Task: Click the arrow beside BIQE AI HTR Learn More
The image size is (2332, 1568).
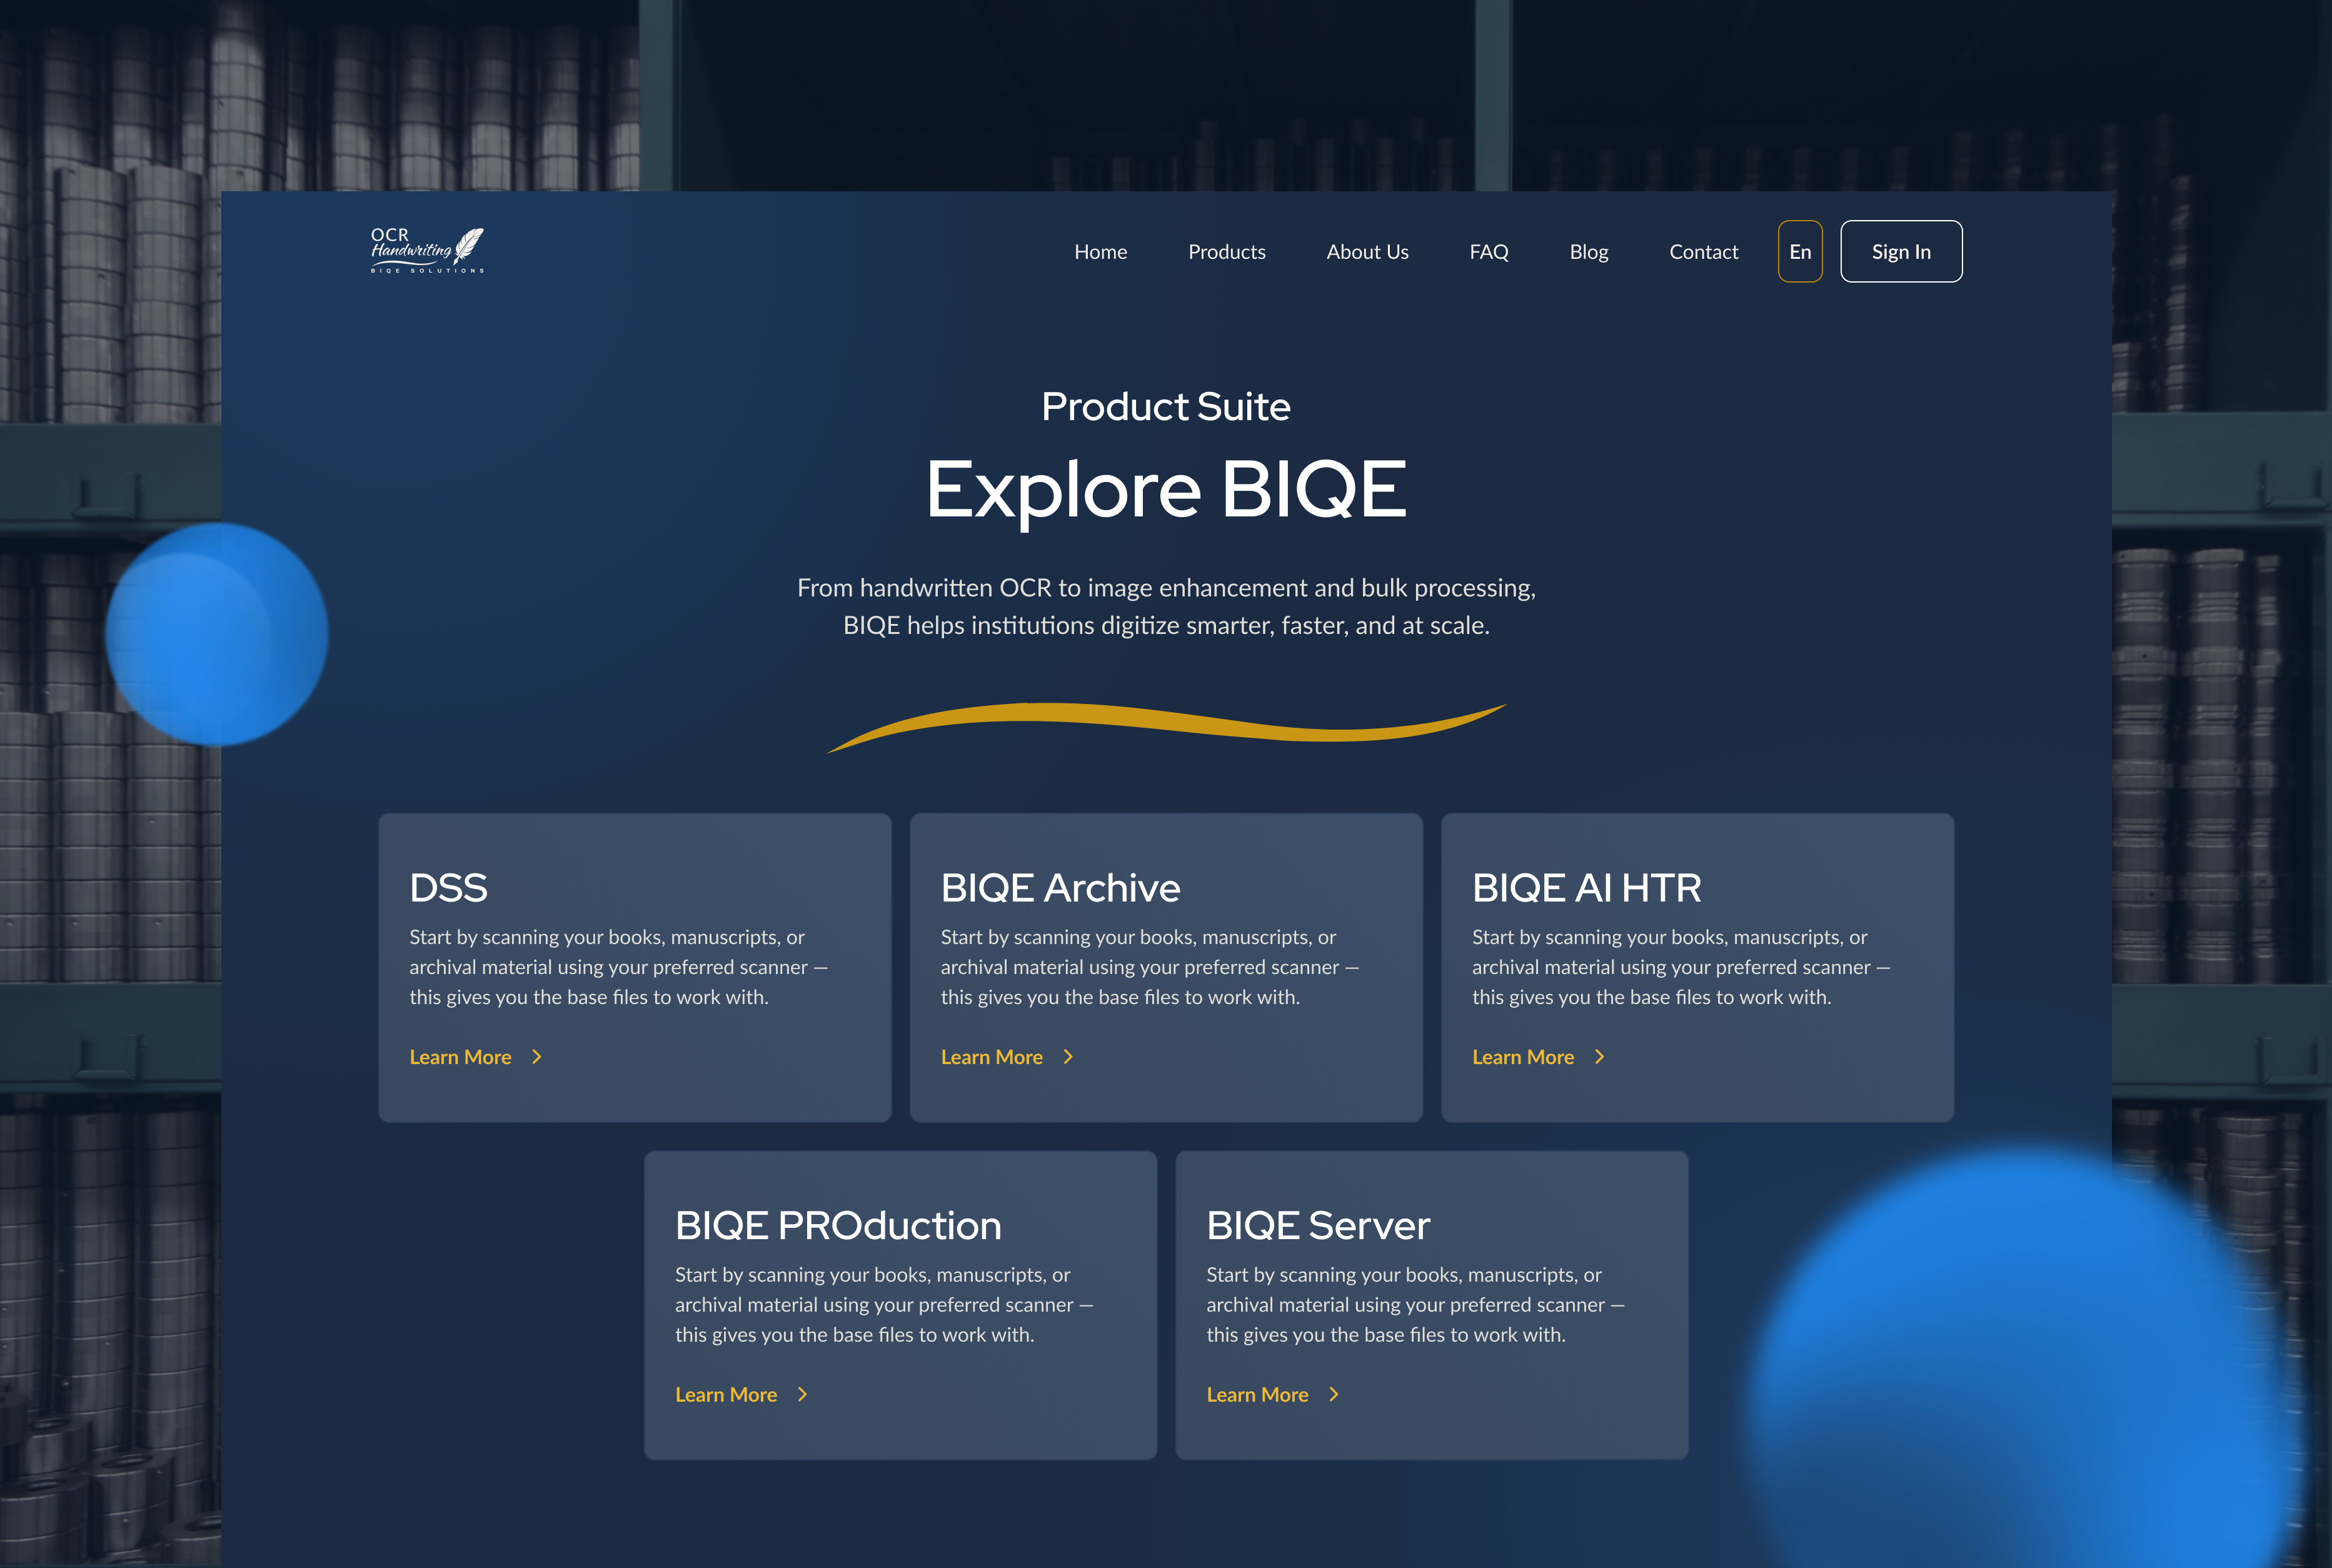Action: pyautogui.click(x=1599, y=1057)
